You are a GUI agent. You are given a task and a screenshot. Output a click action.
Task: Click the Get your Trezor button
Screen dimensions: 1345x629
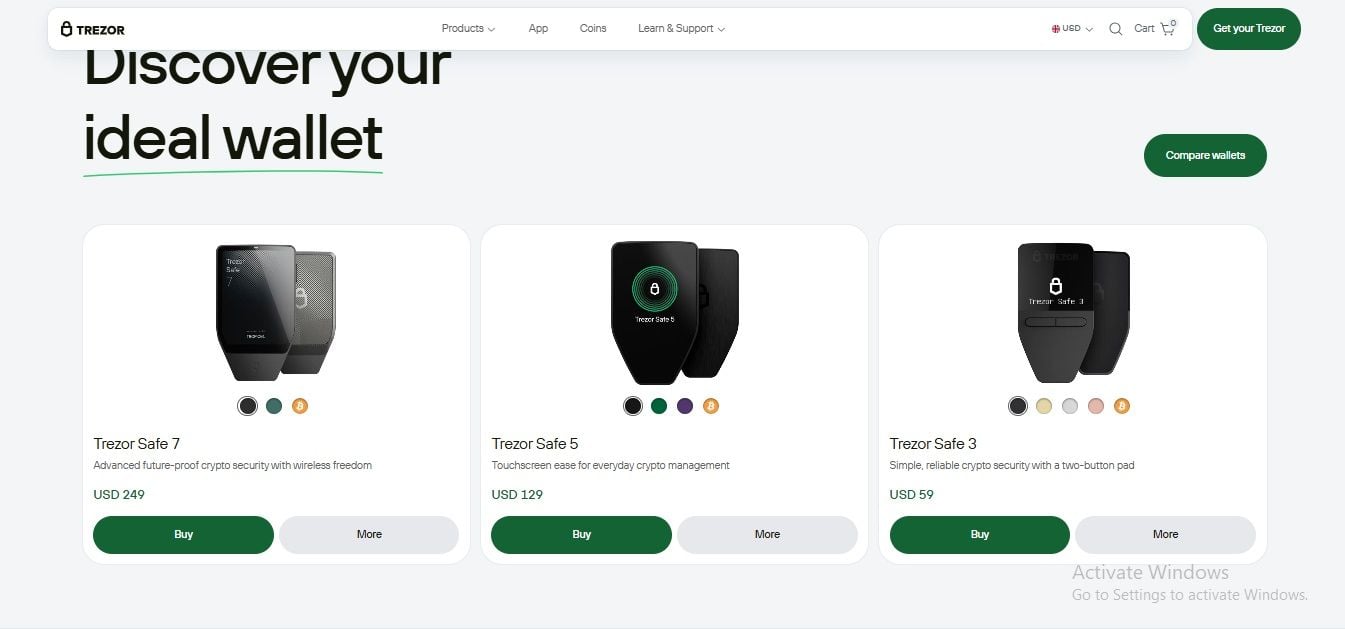[1248, 29]
